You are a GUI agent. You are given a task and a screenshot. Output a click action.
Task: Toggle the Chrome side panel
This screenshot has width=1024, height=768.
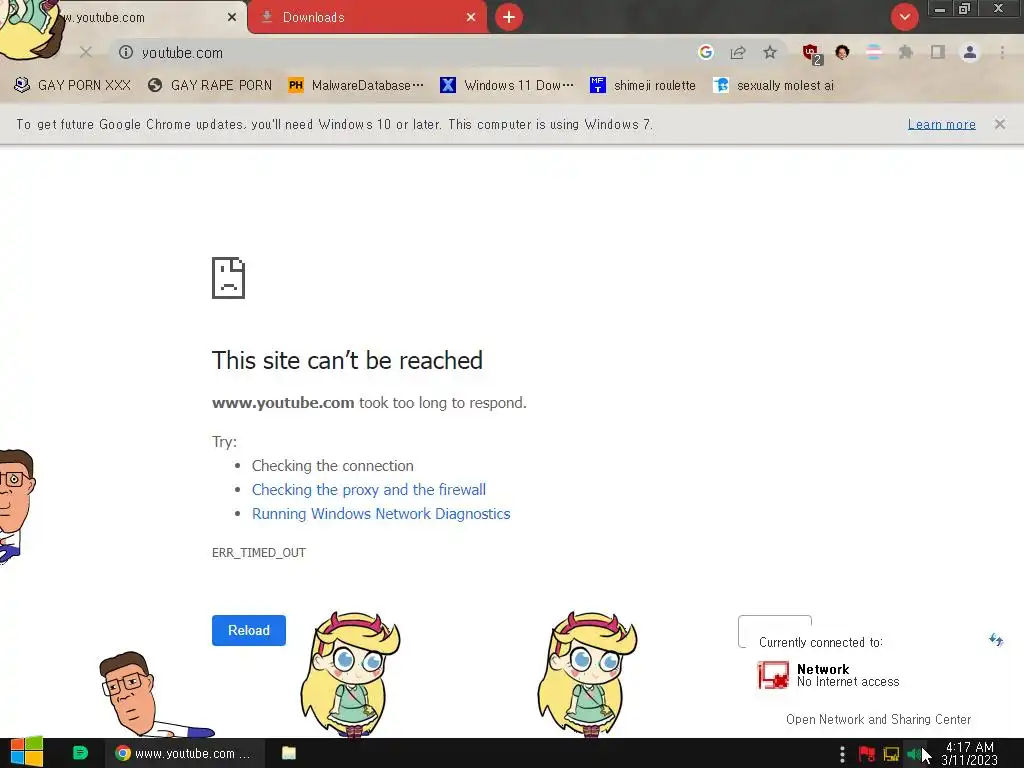click(x=938, y=52)
